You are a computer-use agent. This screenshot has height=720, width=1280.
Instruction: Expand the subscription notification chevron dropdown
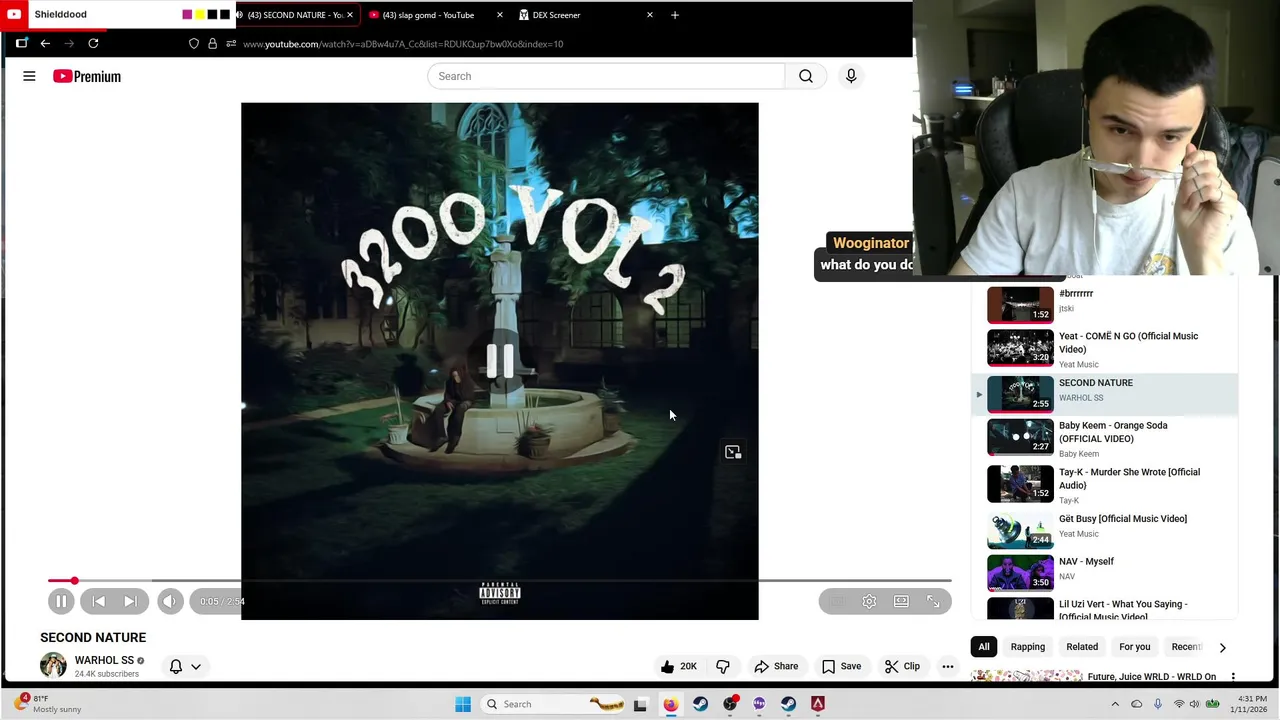tap(196, 666)
